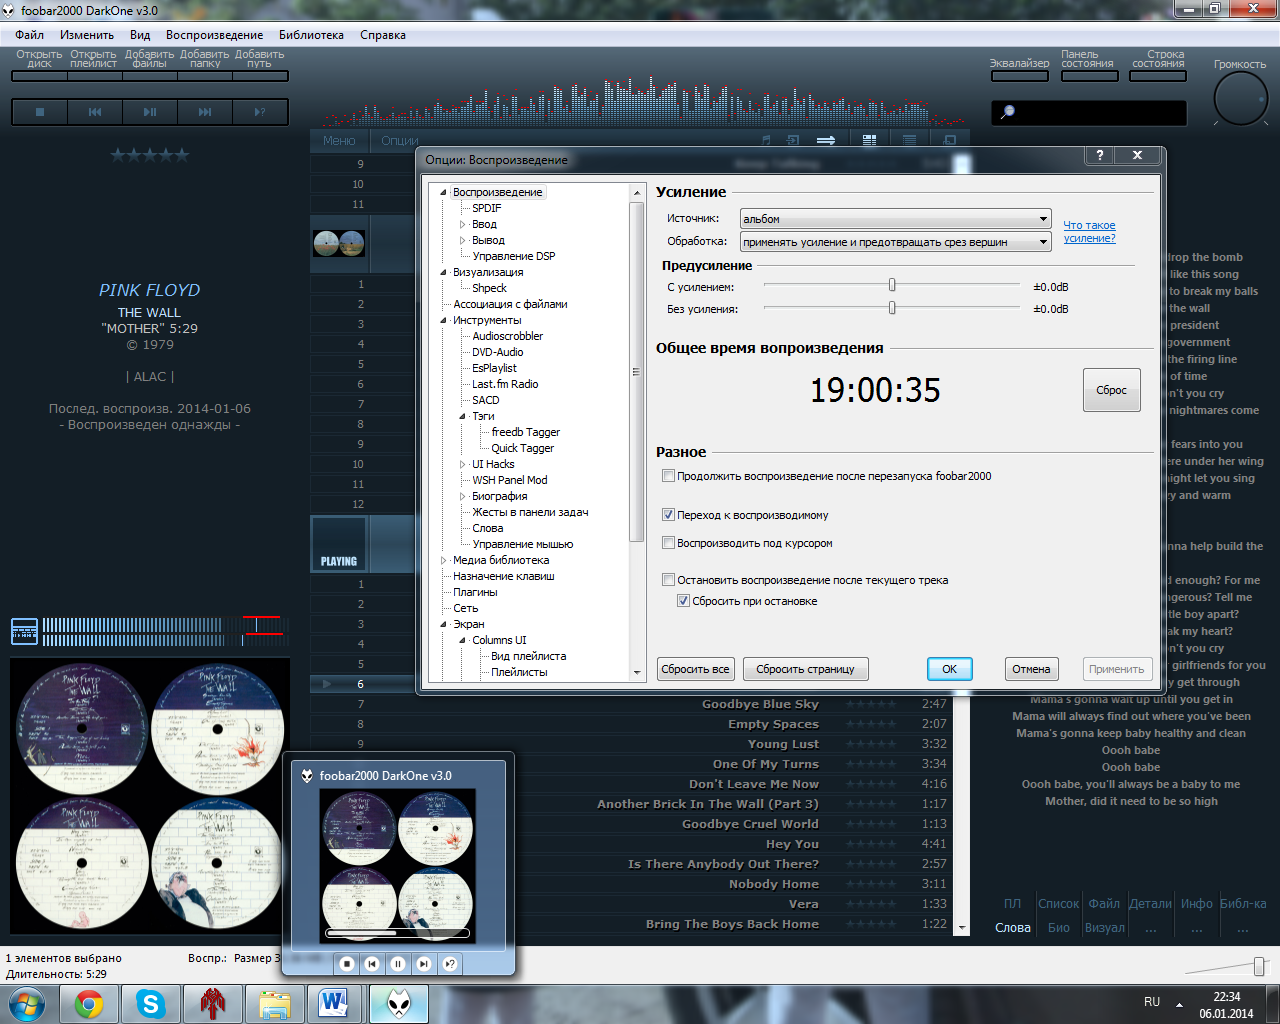Screen dimensions: 1280x1024
Task: Open the 'Воспроизведение' menu in menu bar
Action: (214, 35)
